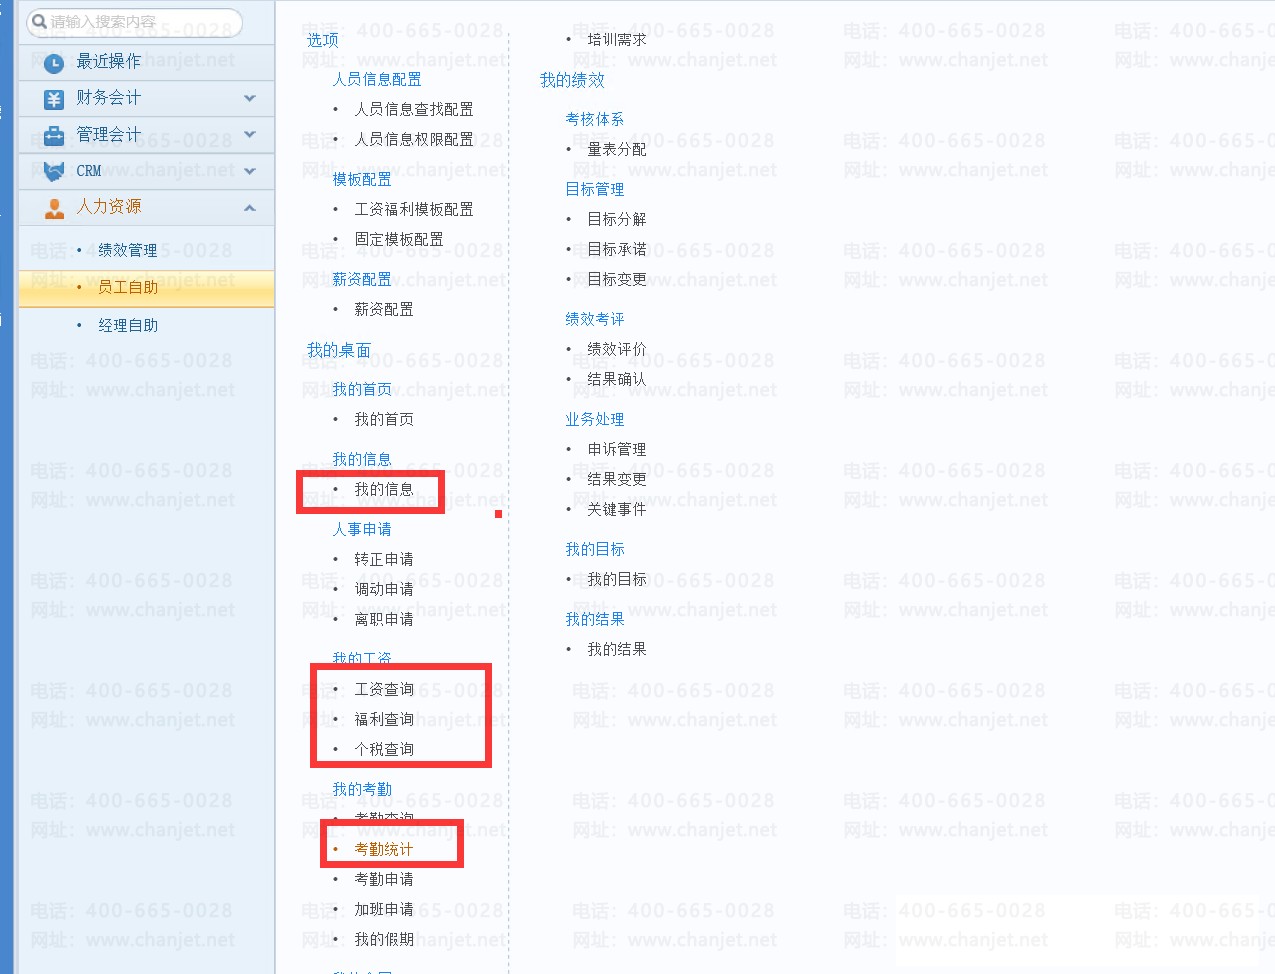Open 工资查询 link

[x=383, y=689]
